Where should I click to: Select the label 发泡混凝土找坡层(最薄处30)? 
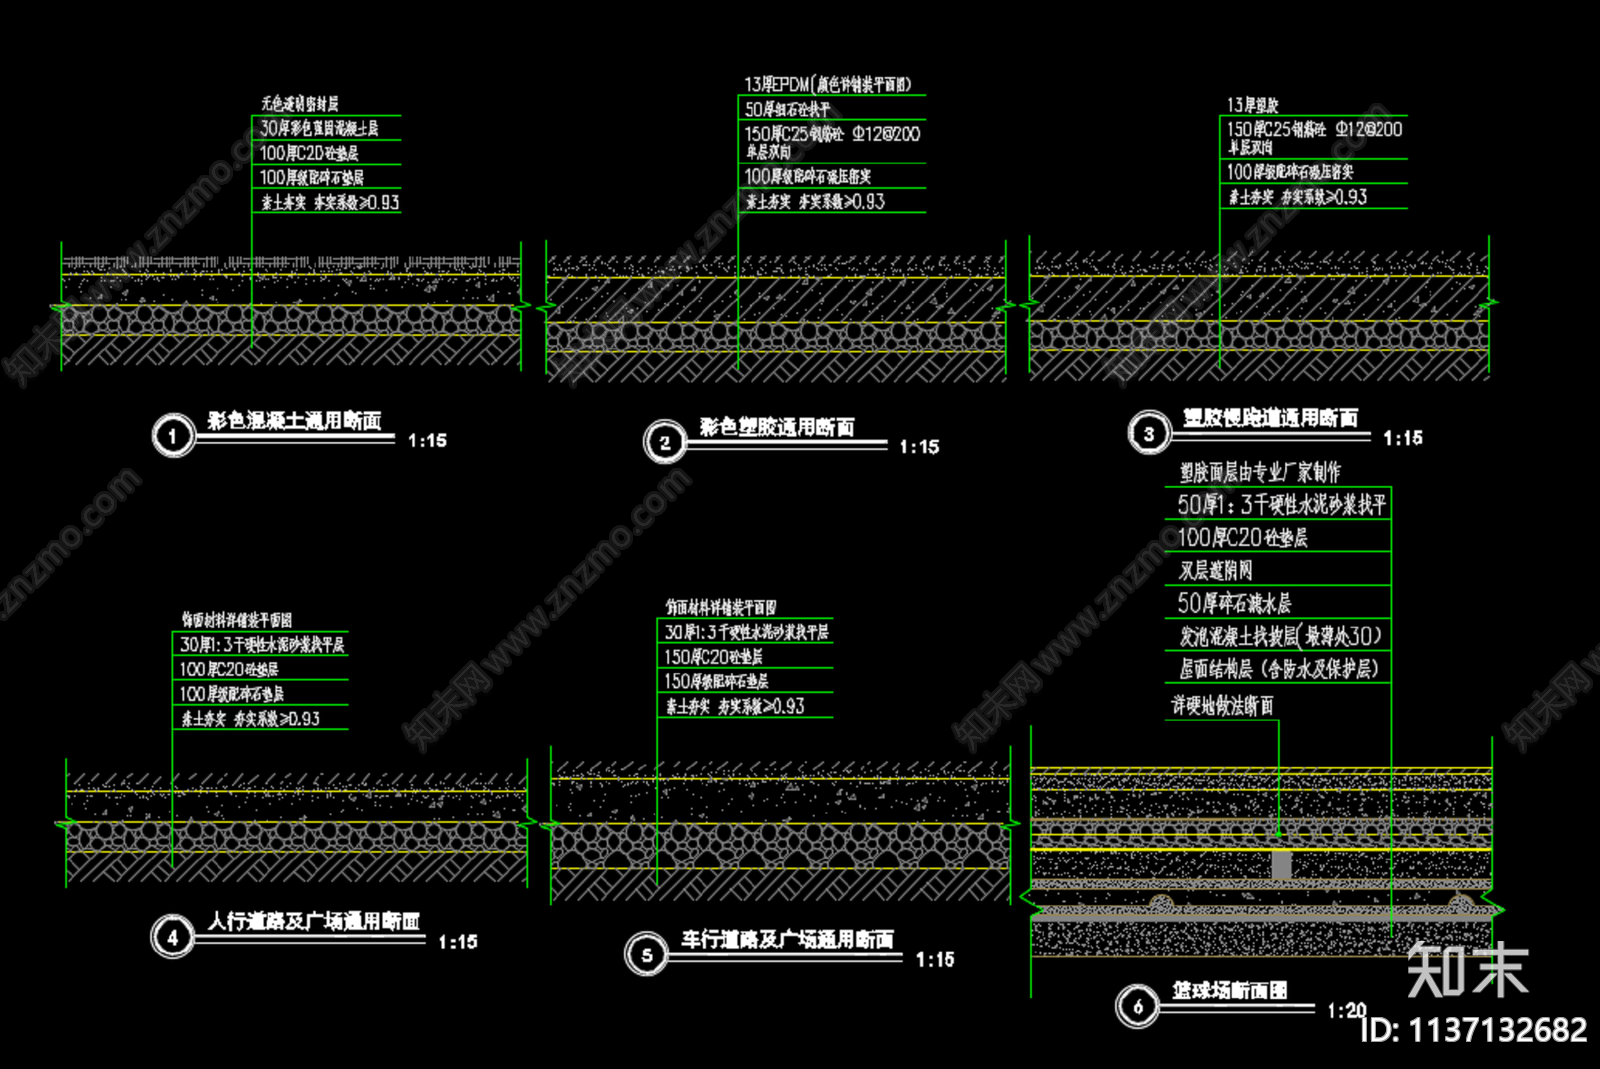click(x=1281, y=637)
